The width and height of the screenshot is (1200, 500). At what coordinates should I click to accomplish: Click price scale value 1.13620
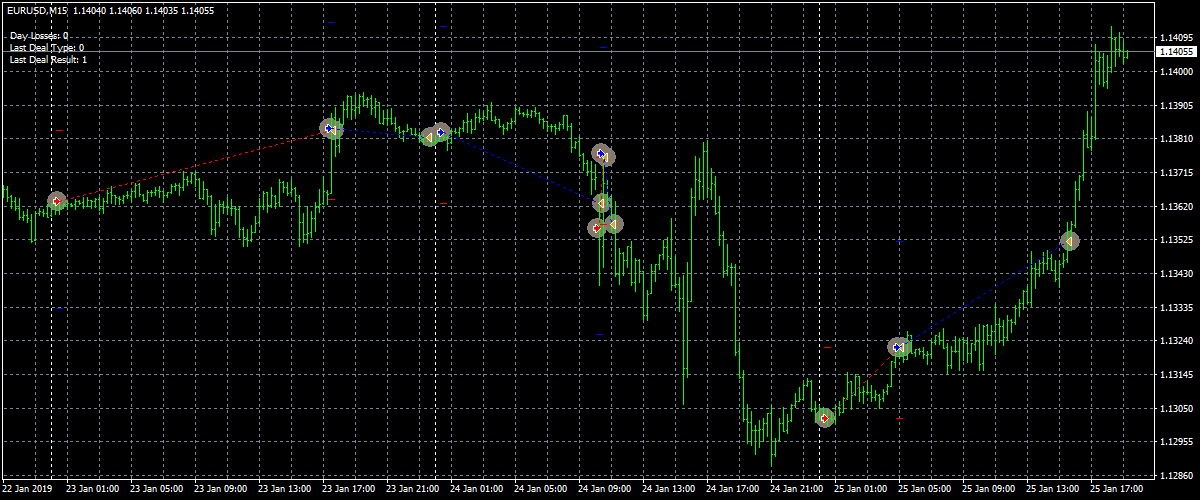1177,207
